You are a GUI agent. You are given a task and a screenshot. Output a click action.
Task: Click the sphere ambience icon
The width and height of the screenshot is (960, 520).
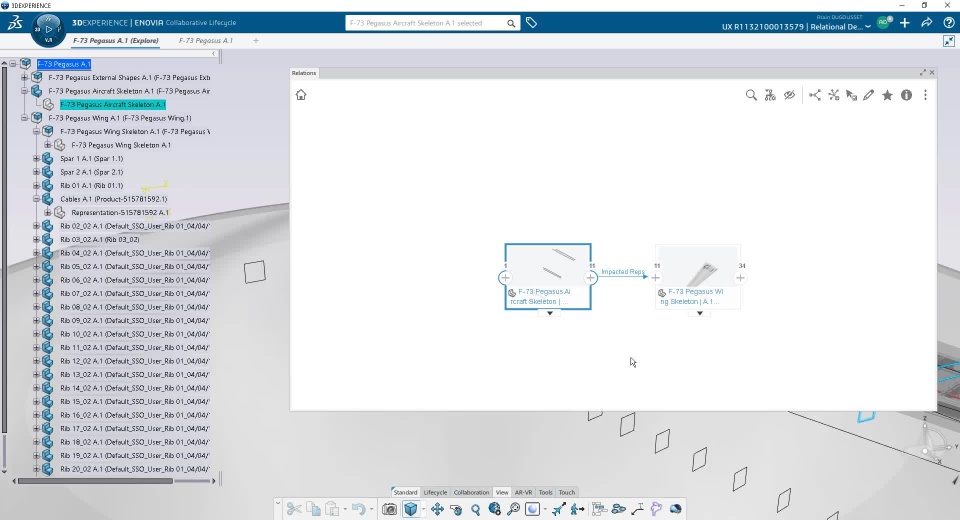pos(532,509)
